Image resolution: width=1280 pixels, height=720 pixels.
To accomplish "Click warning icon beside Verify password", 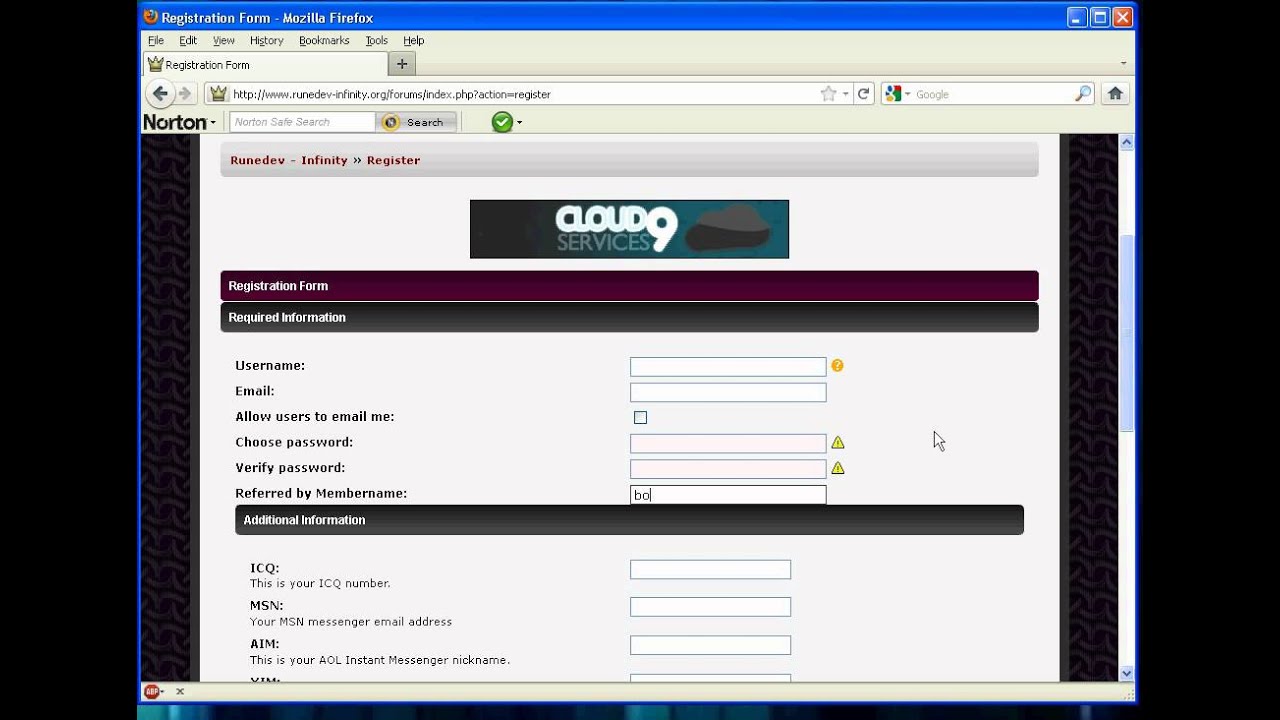I will 838,468.
